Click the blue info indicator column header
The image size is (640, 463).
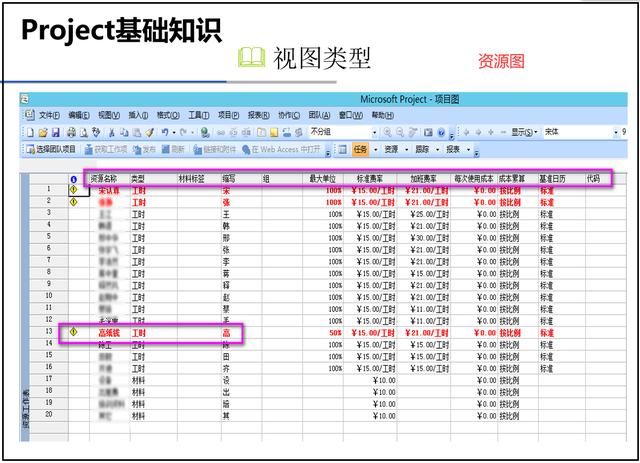coord(73,179)
